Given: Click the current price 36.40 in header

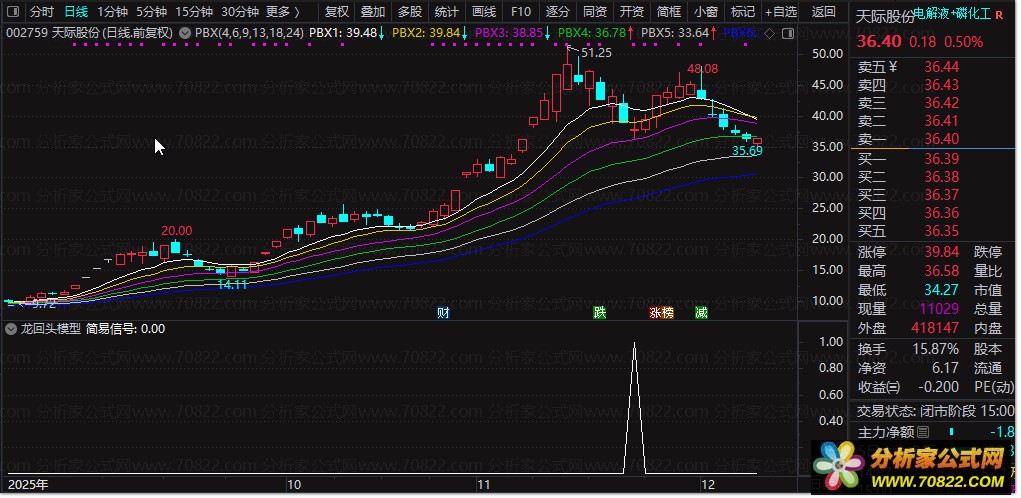Looking at the screenshot, I should click(x=879, y=42).
